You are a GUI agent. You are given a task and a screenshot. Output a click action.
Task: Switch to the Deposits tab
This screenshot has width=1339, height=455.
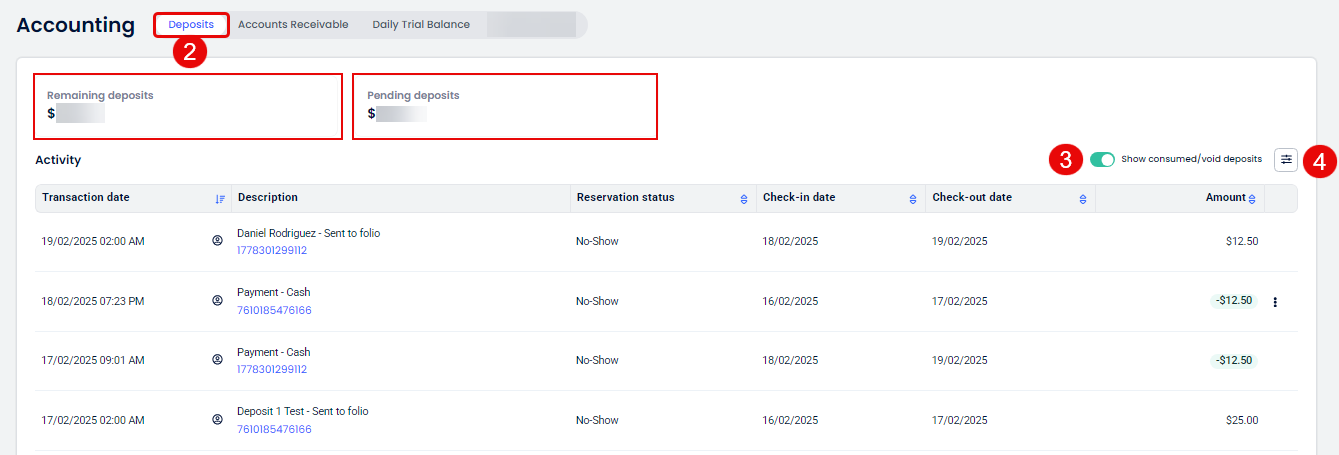(x=191, y=25)
